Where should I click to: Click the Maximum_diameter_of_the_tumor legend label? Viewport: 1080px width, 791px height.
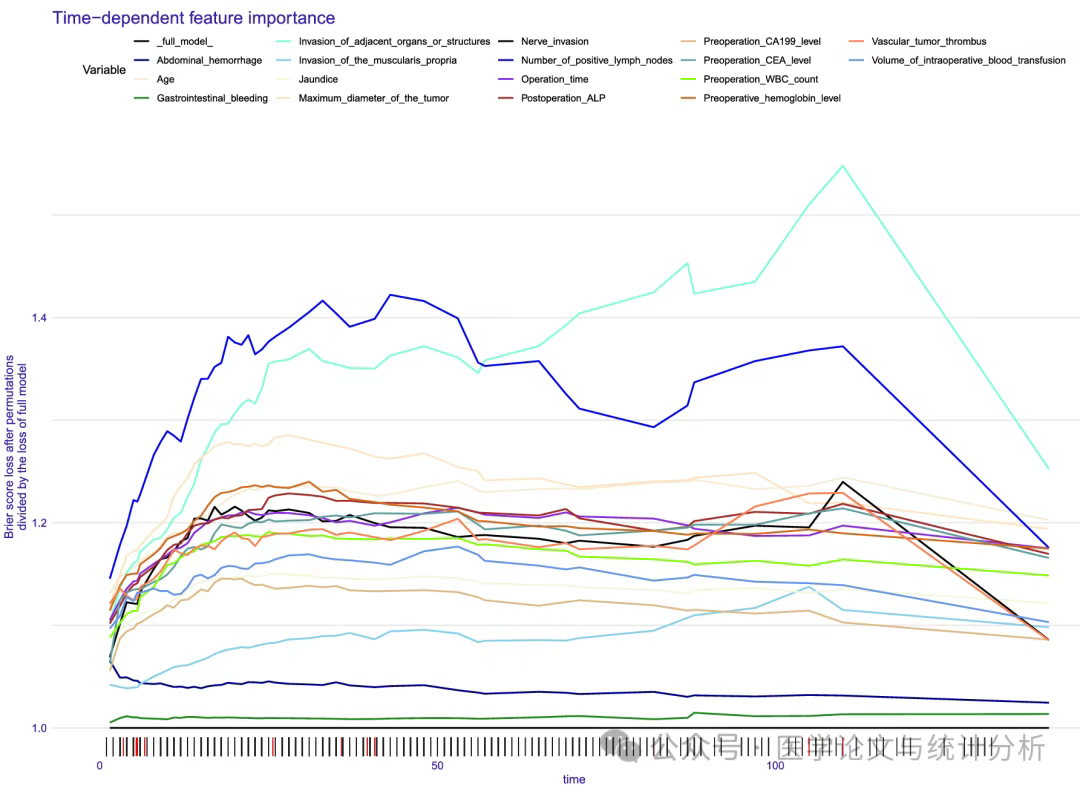[373, 99]
